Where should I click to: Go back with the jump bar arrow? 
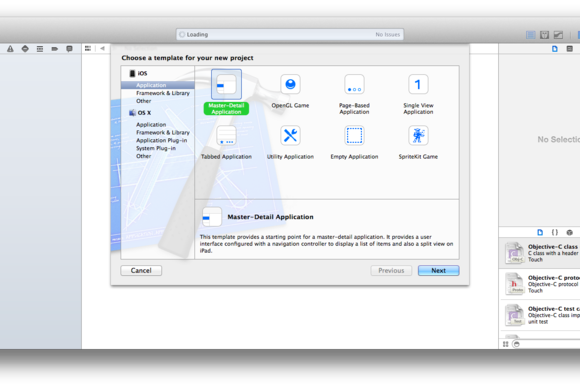click(102, 48)
